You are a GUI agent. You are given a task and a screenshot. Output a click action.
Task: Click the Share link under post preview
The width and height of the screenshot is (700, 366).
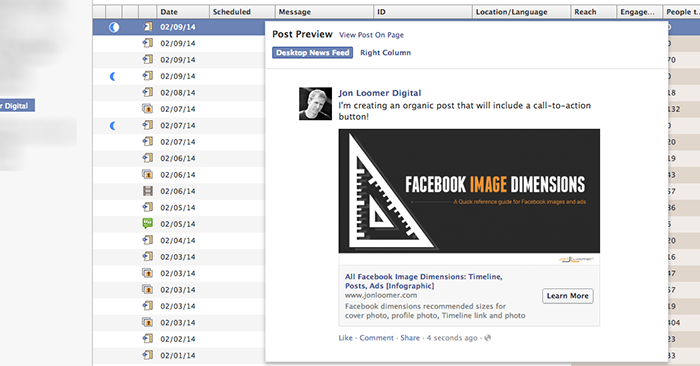[410, 338]
